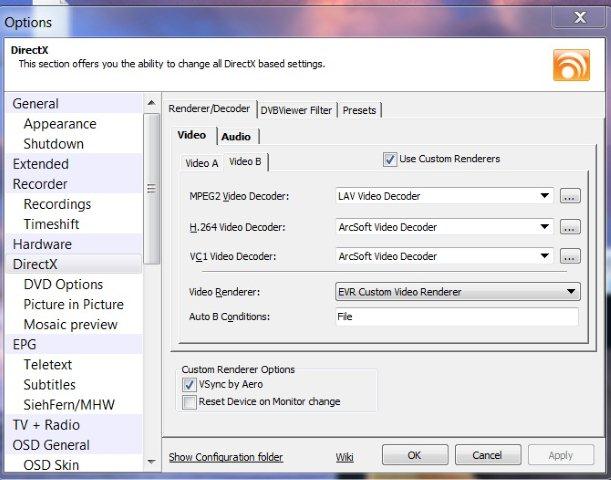
Task: Open the Video Renderer dropdown list
Action: 570,292
